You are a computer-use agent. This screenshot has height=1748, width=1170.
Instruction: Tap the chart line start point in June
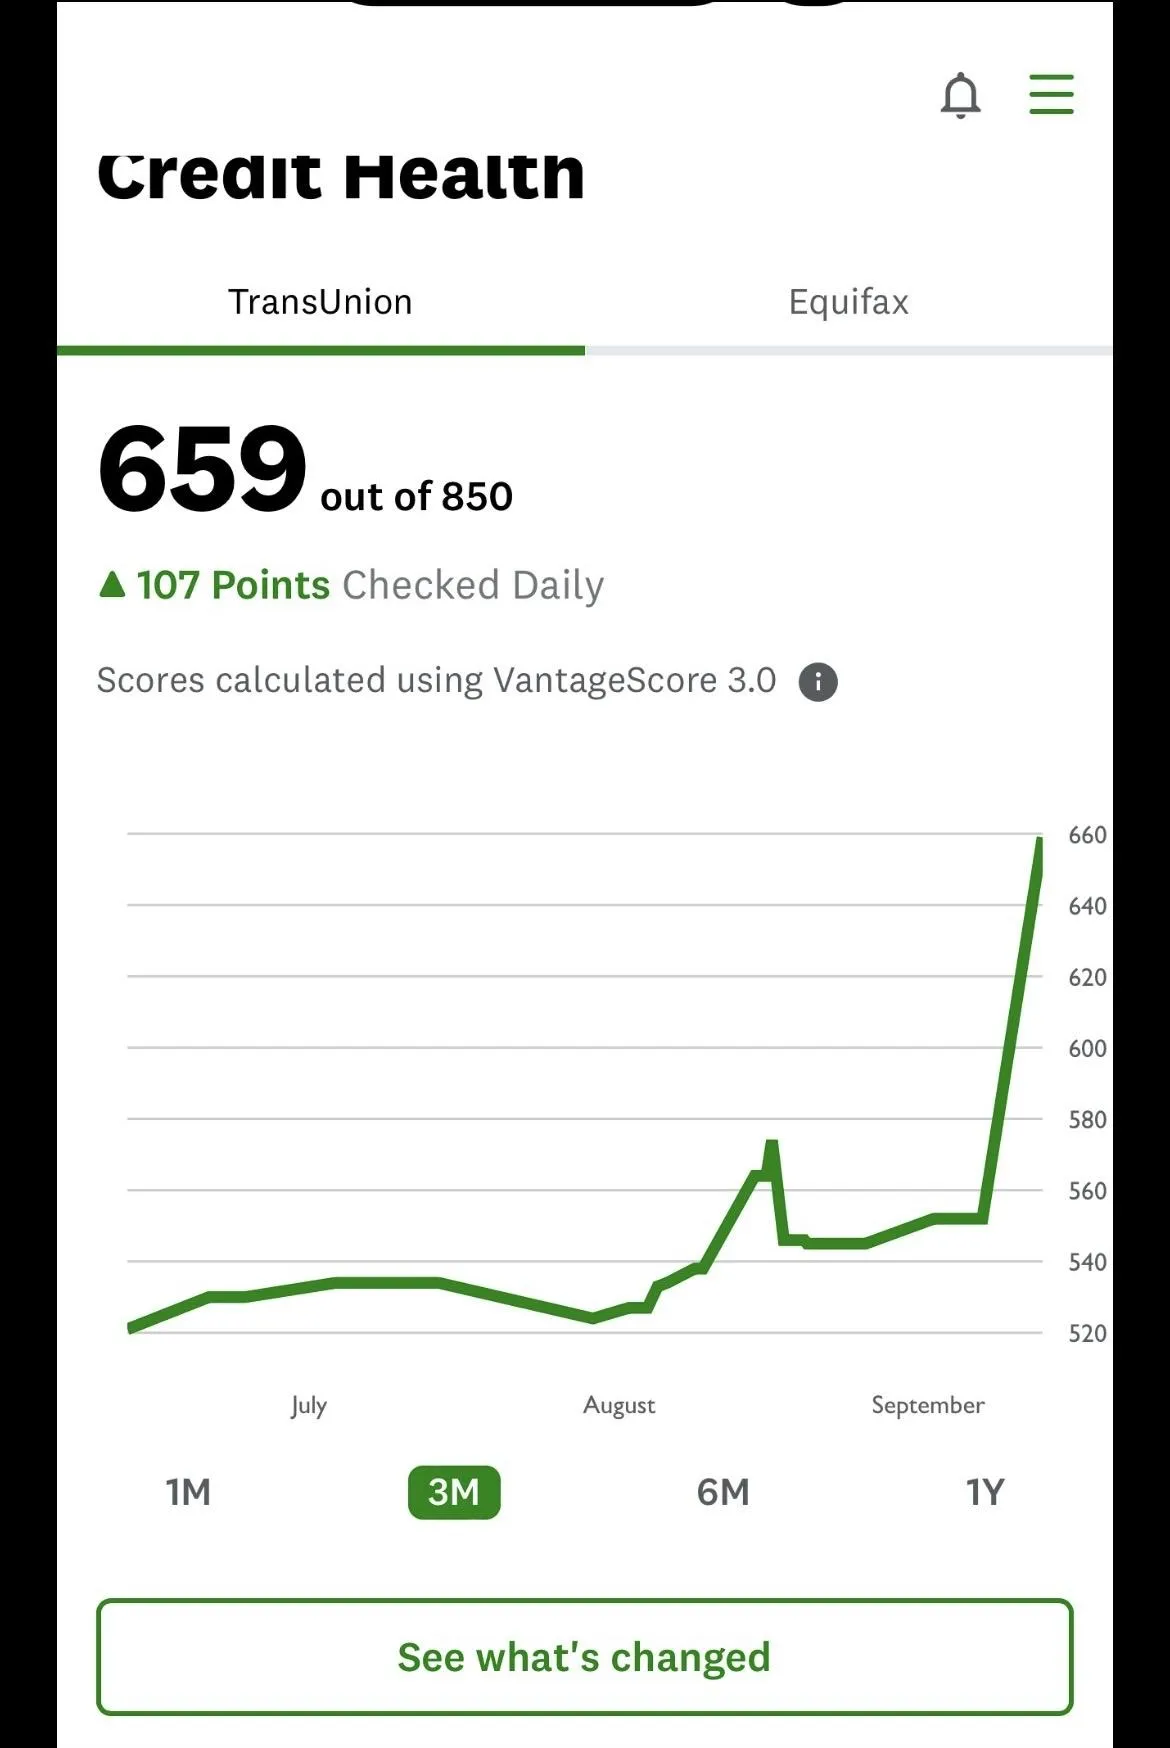coord(133,1327)
